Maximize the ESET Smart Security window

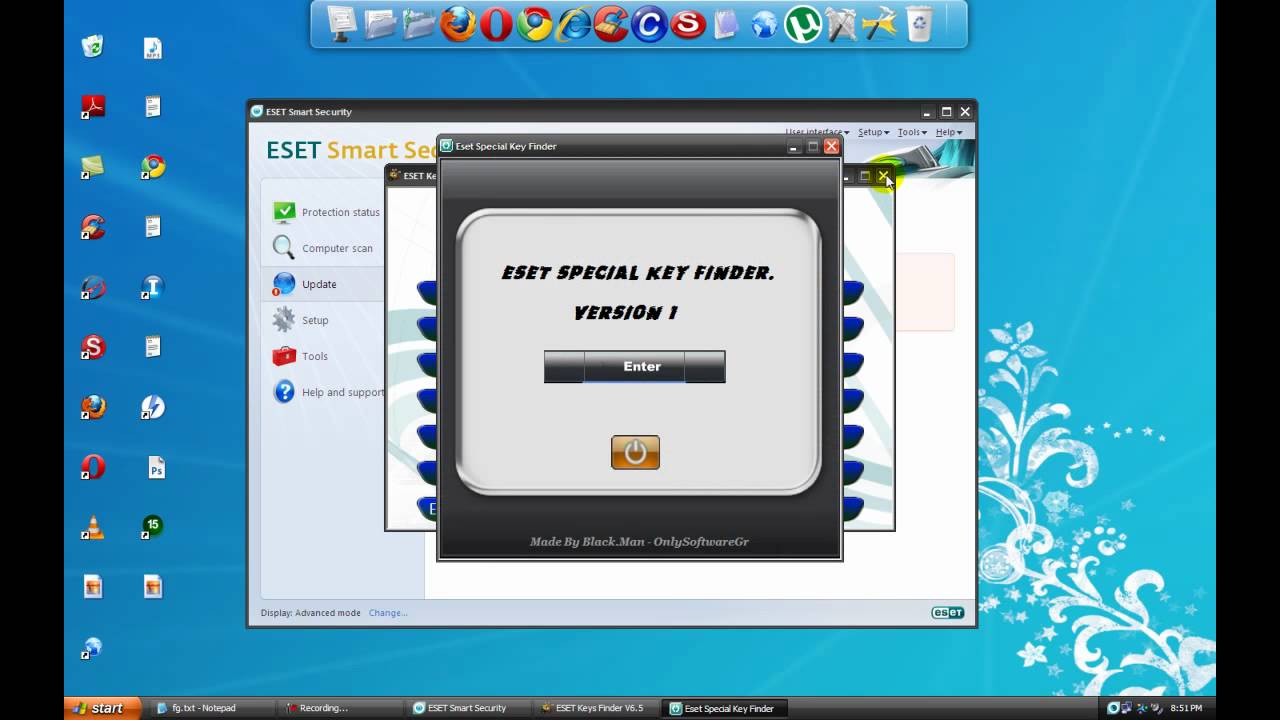[x=946, y=112]
